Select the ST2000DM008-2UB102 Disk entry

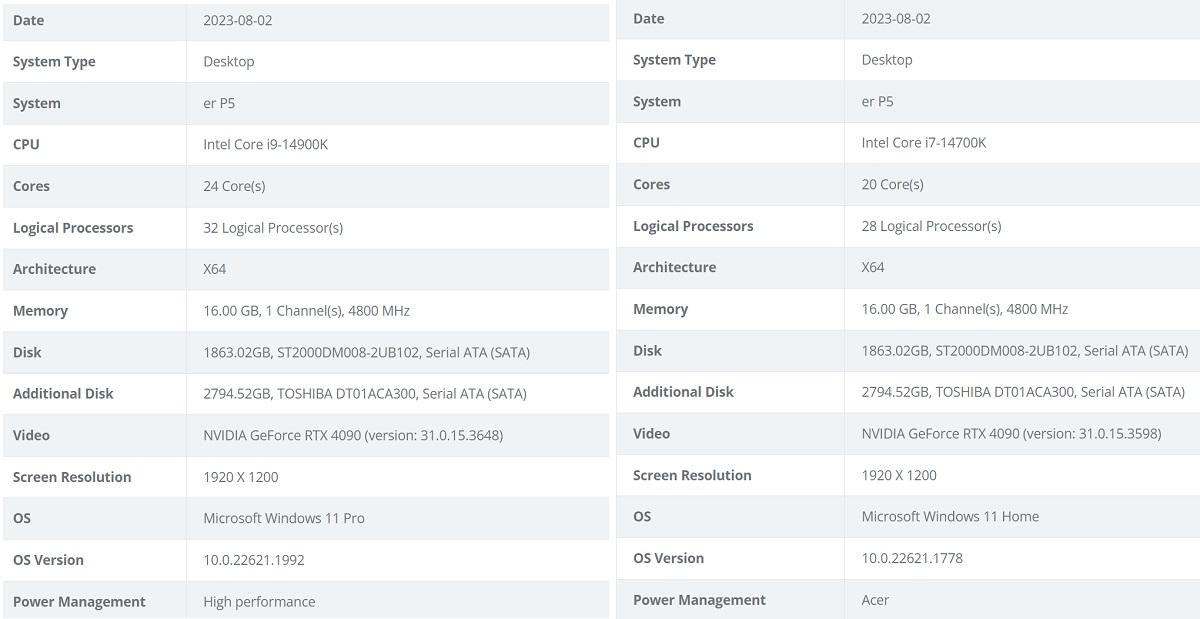tap(354, 352)
